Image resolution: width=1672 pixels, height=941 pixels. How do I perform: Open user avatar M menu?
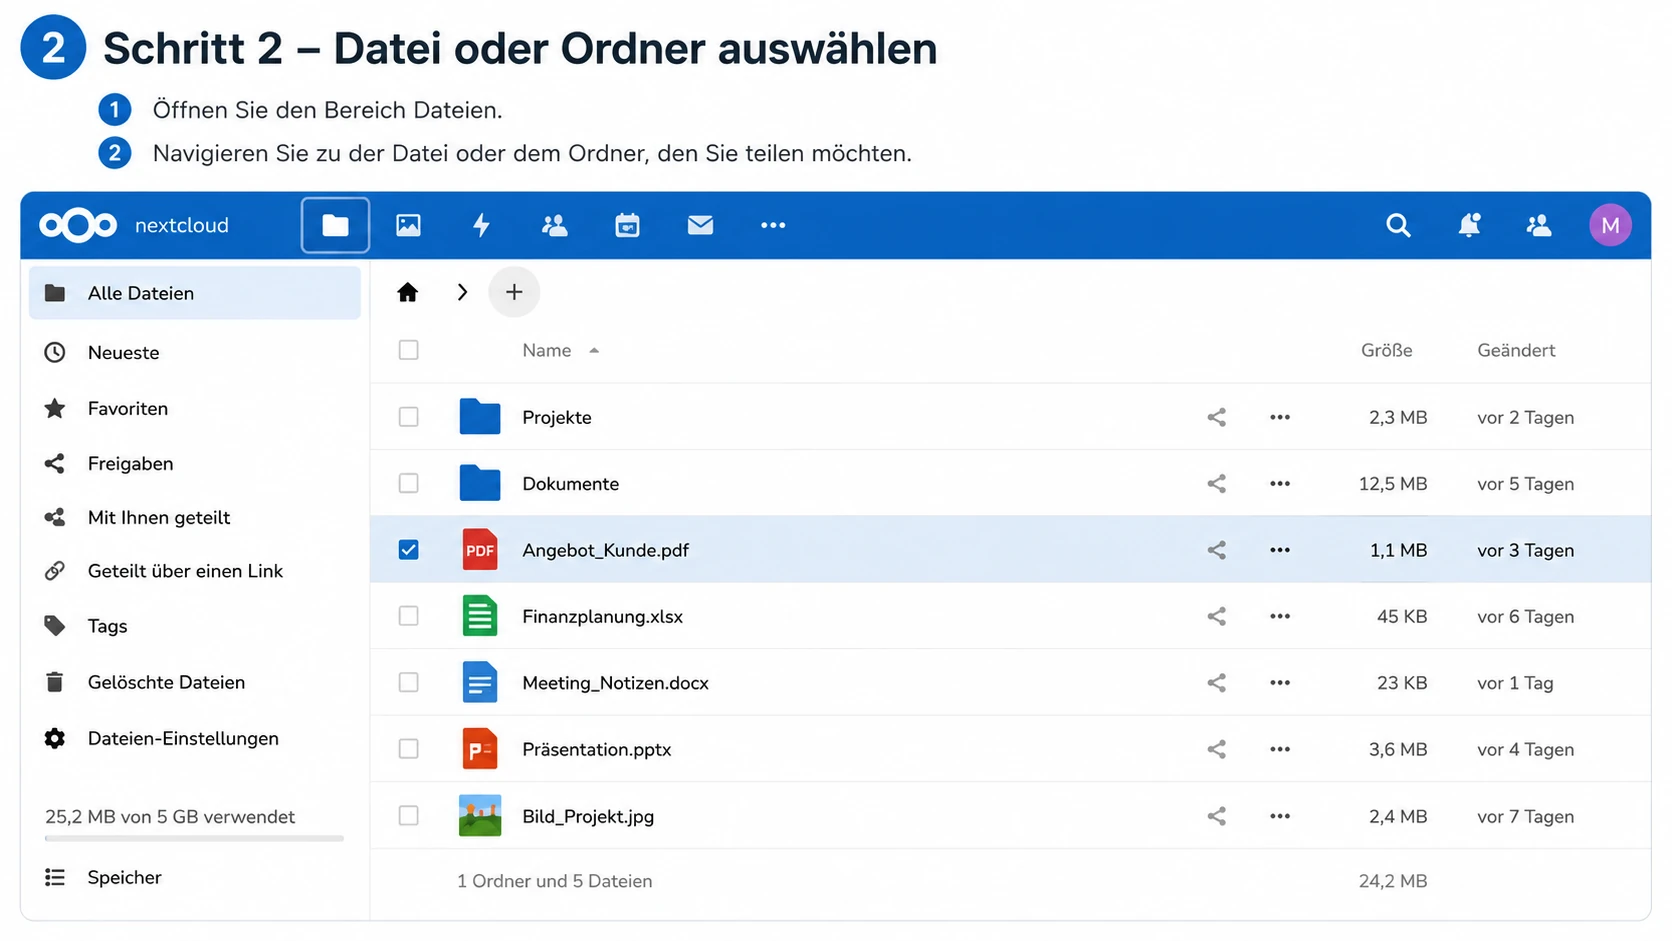point(1610,225)
